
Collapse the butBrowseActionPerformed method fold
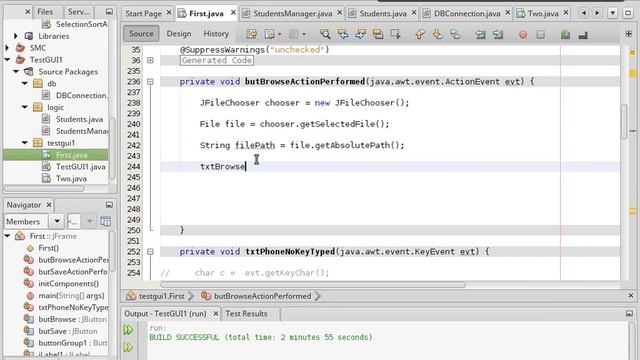150,82
